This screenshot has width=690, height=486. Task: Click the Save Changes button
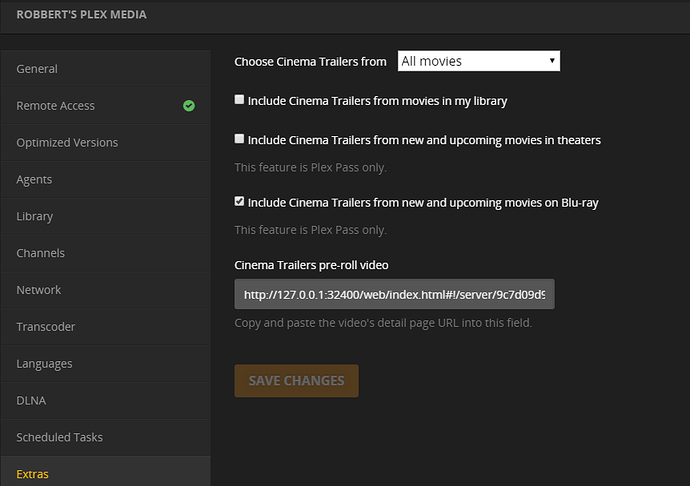[x=296, y=381]
